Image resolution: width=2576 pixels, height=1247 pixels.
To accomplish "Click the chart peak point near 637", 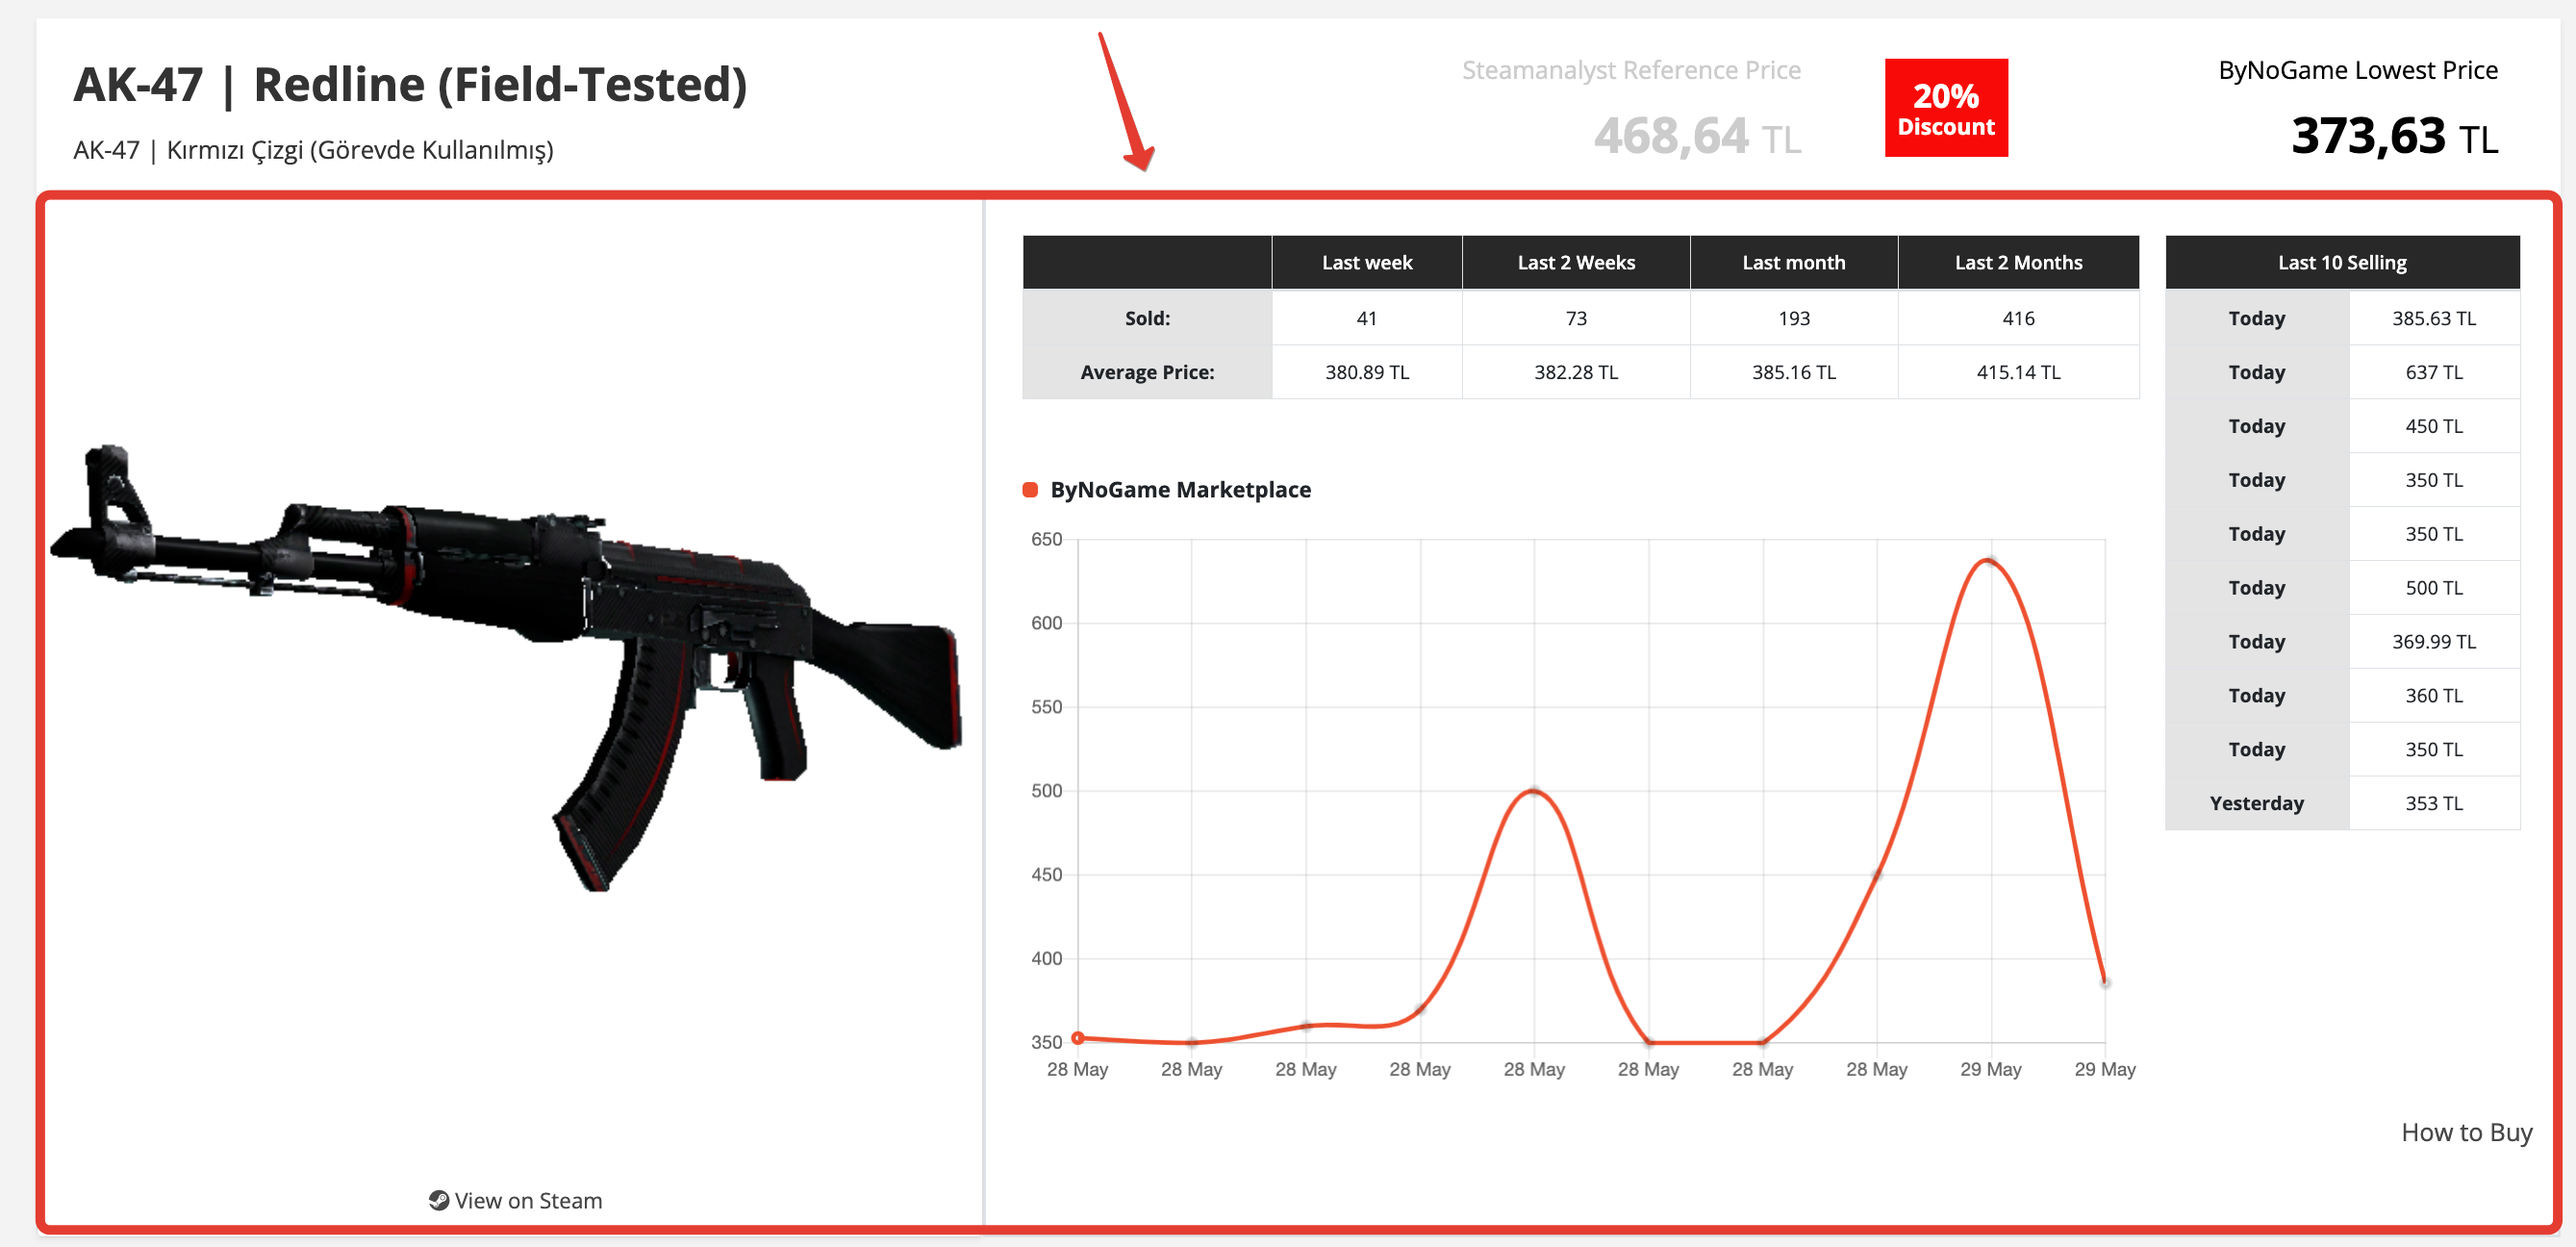I will 1990,561.
